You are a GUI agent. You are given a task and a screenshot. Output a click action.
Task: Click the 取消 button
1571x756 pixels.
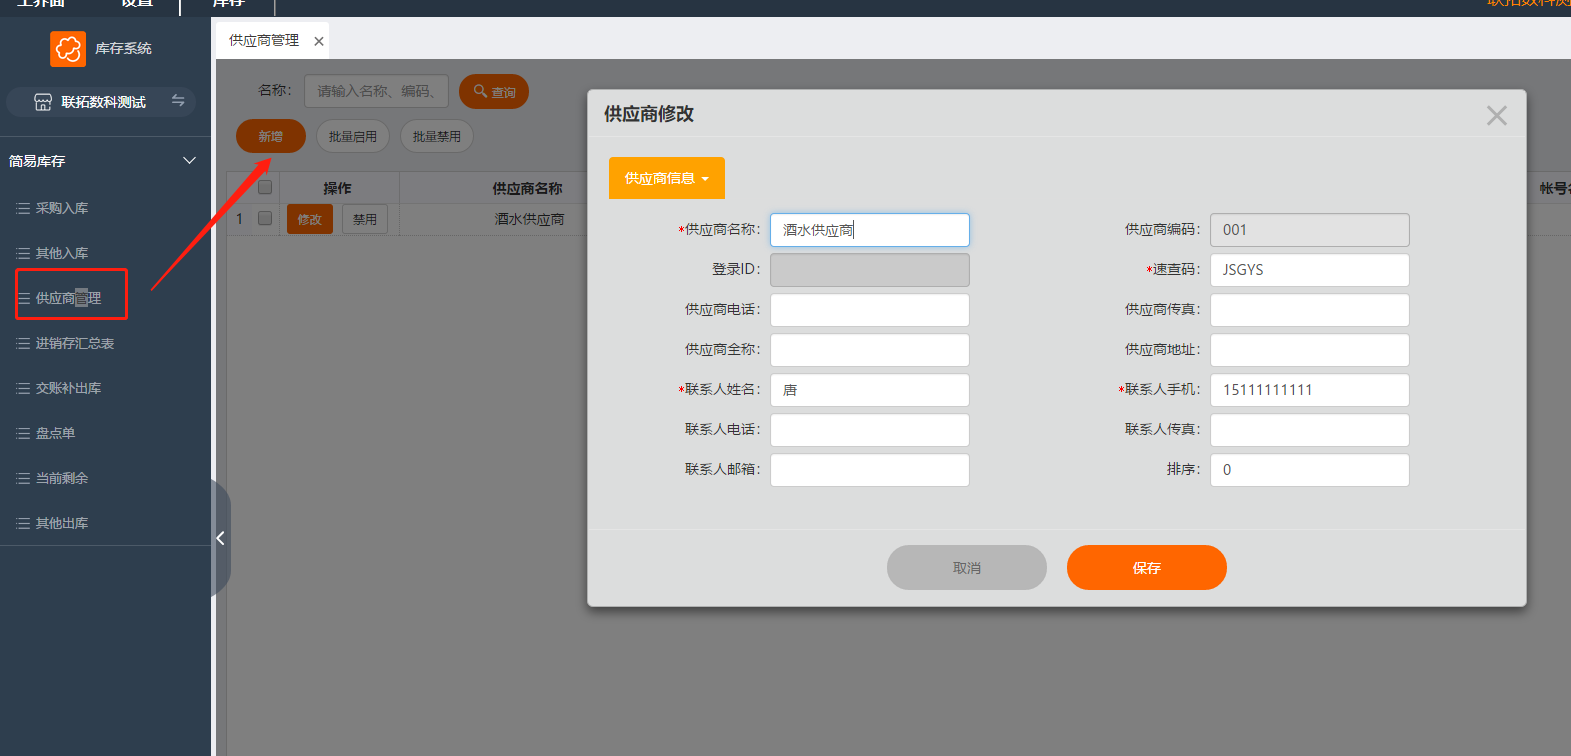point(967,567)
